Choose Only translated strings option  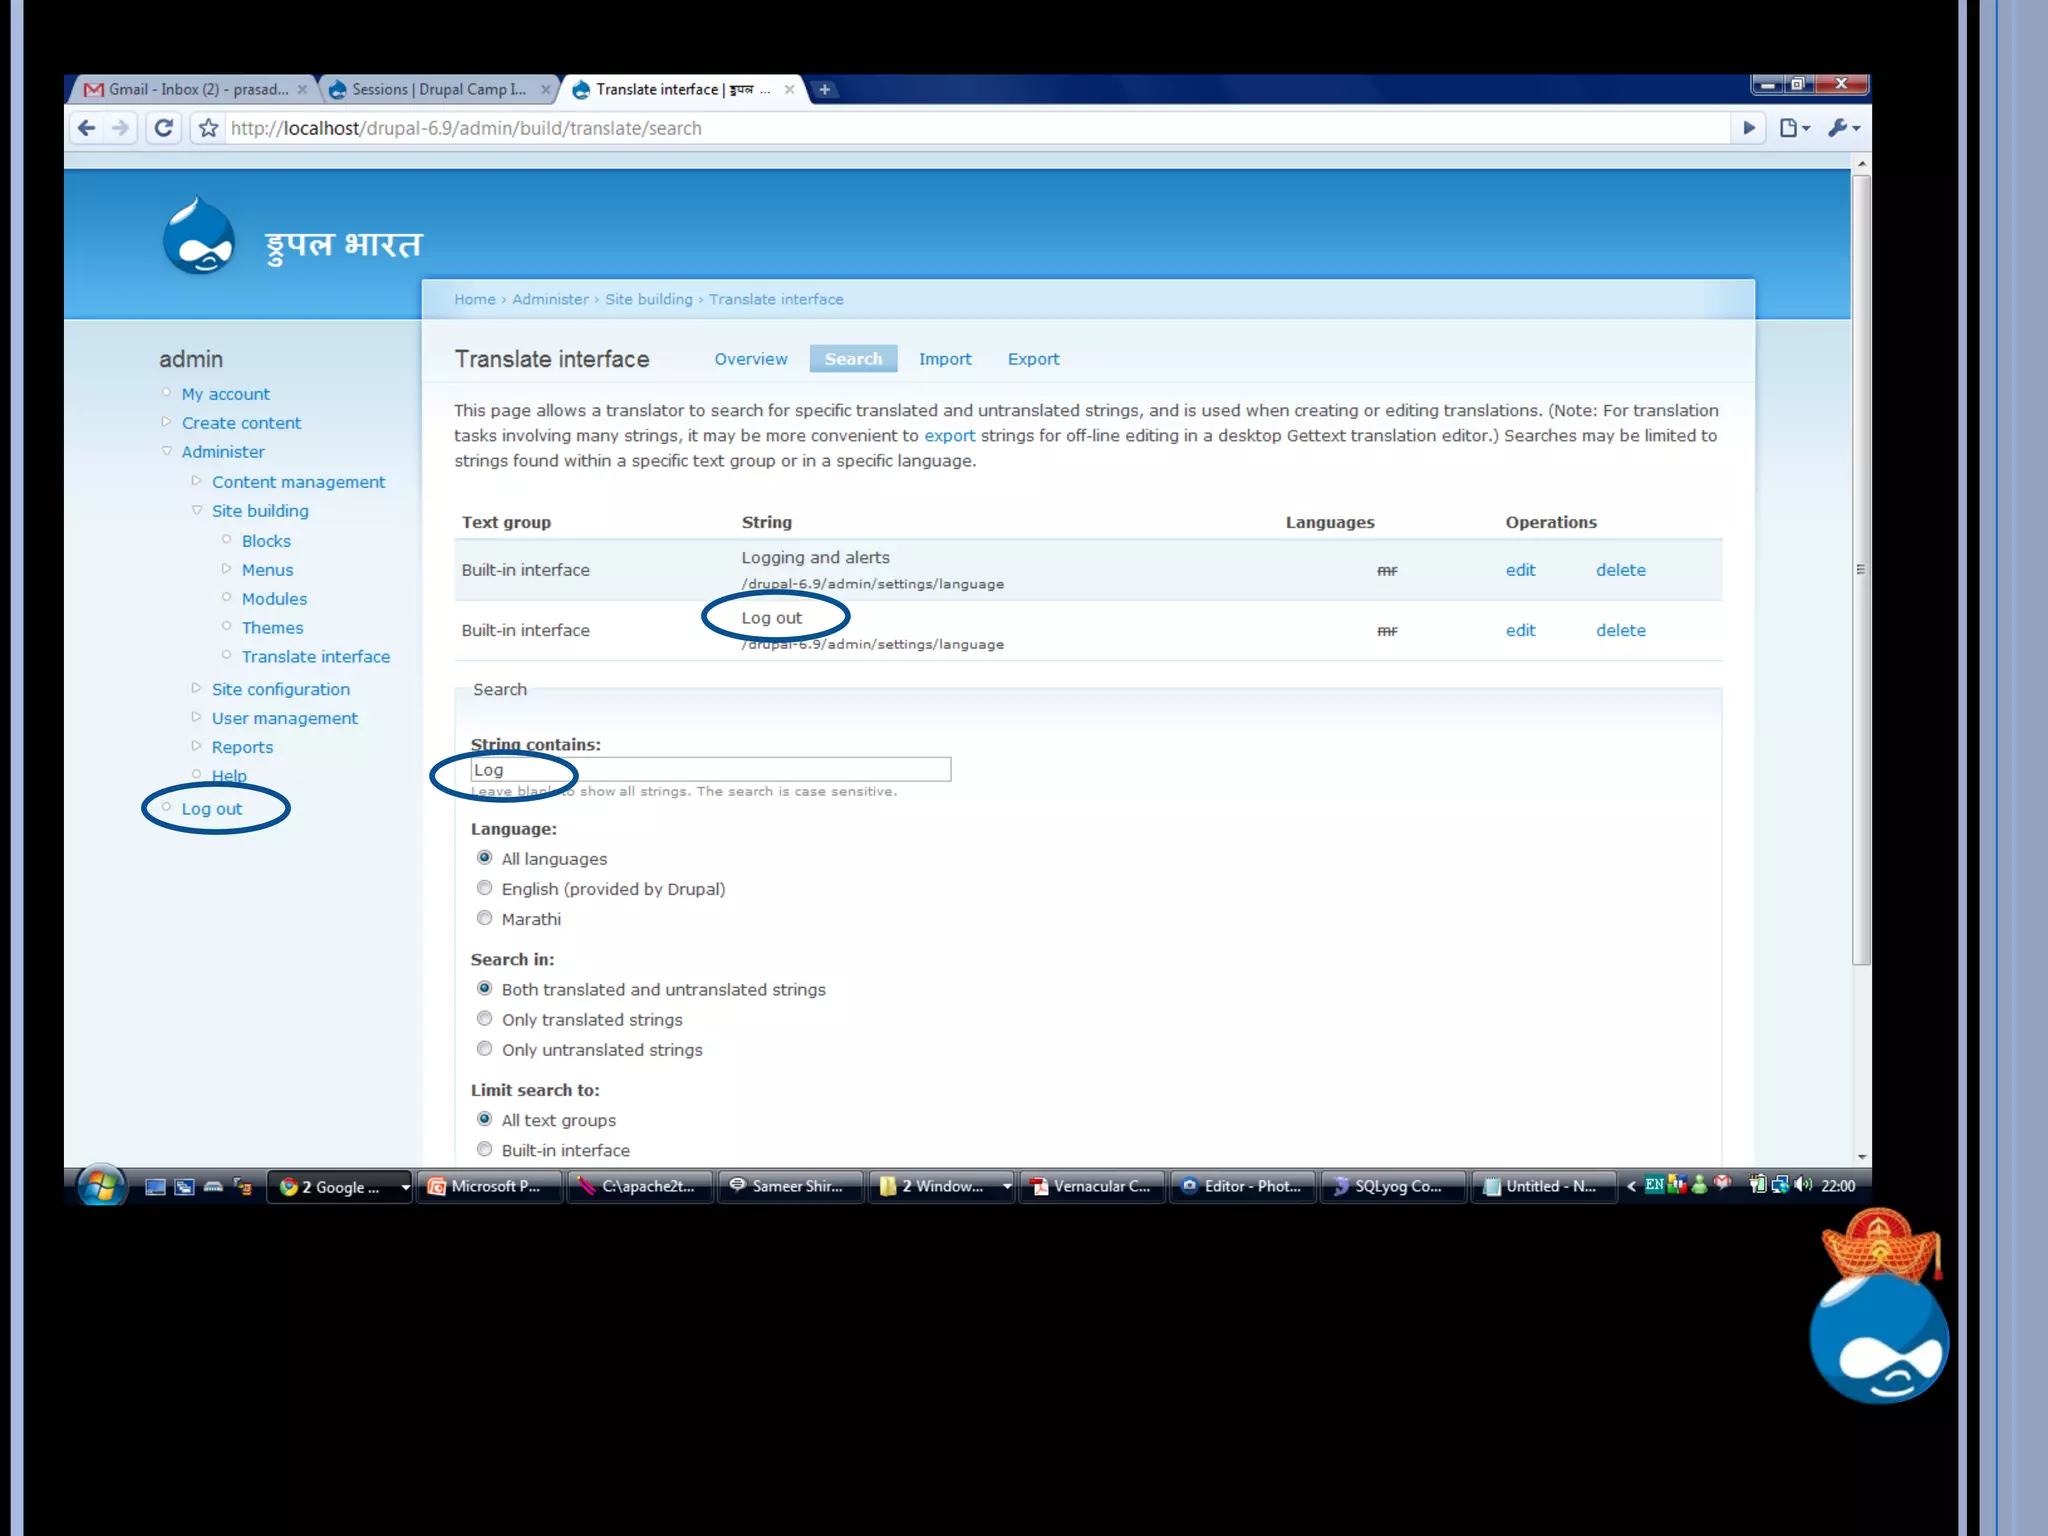pyautogui.click(x=485, y=1019)
